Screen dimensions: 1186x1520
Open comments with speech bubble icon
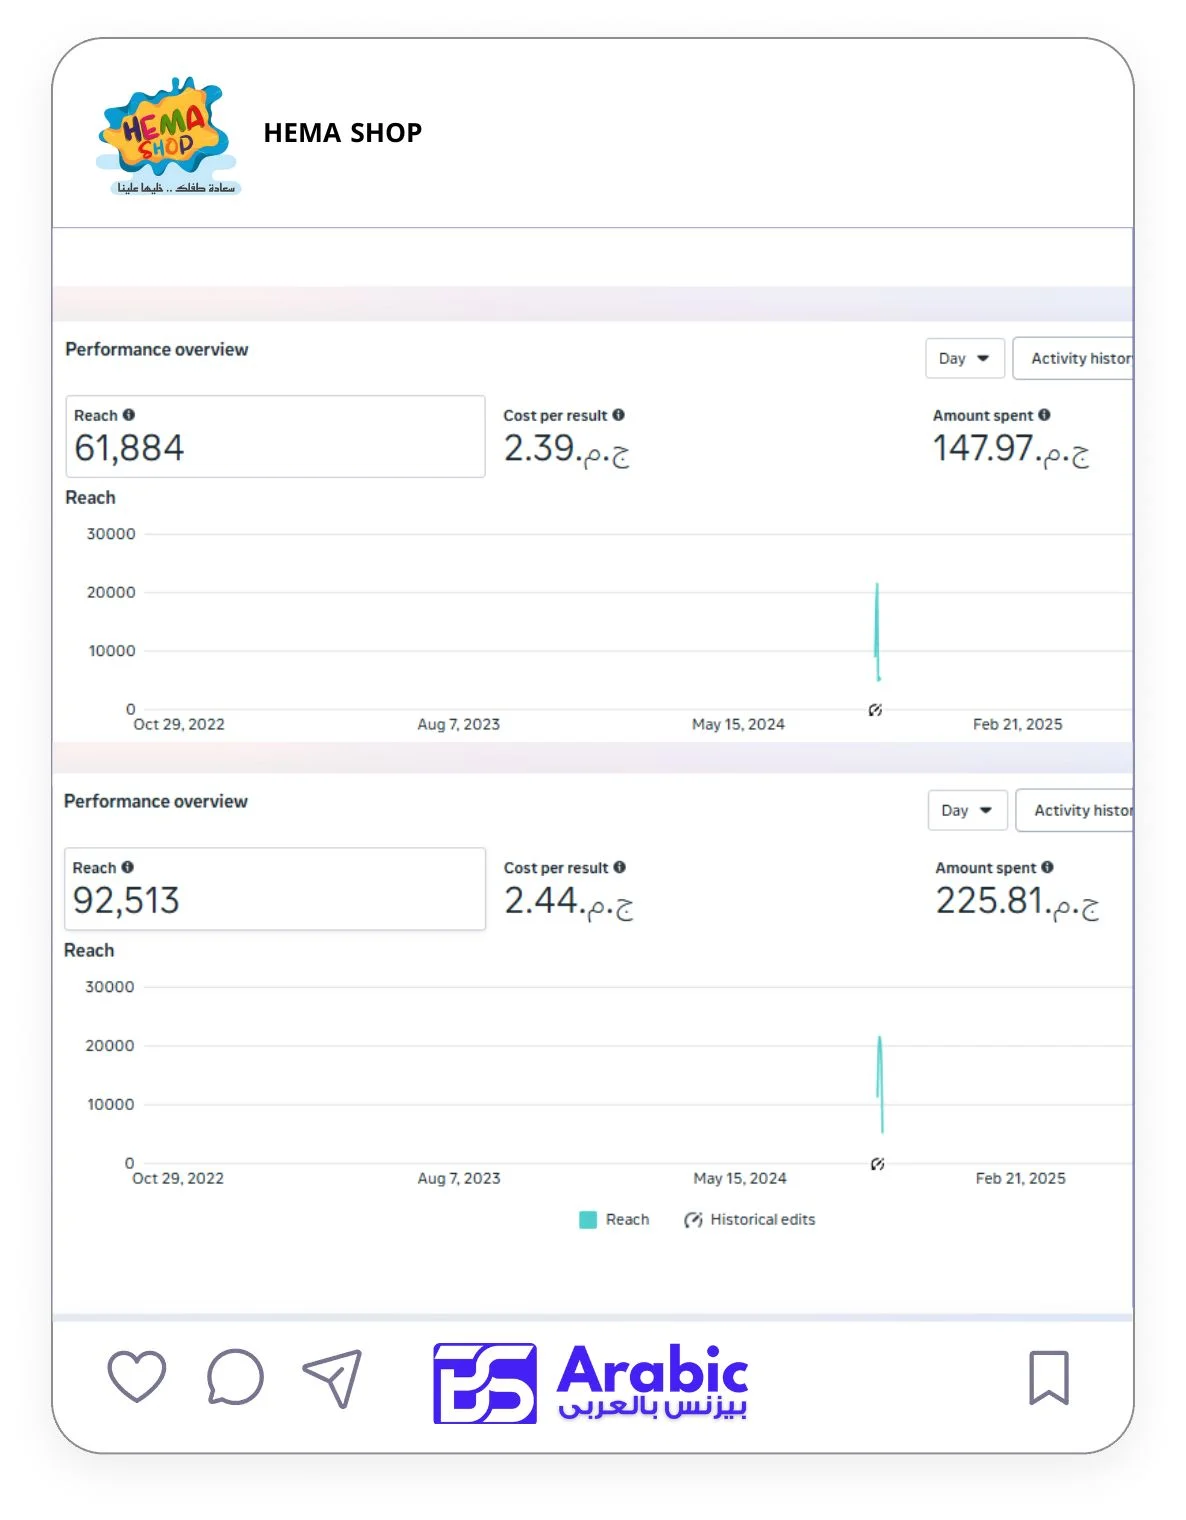coord(235,1377)
